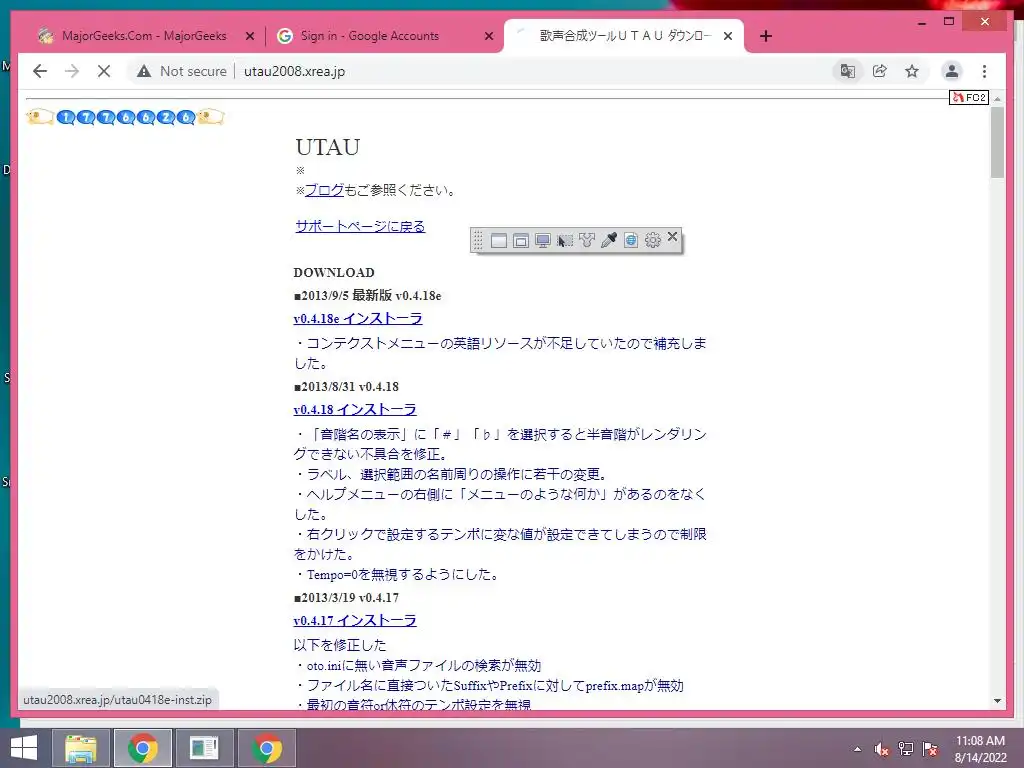Select the rectangular region capture tool
1024x768 pixels.
click(565, 240)
